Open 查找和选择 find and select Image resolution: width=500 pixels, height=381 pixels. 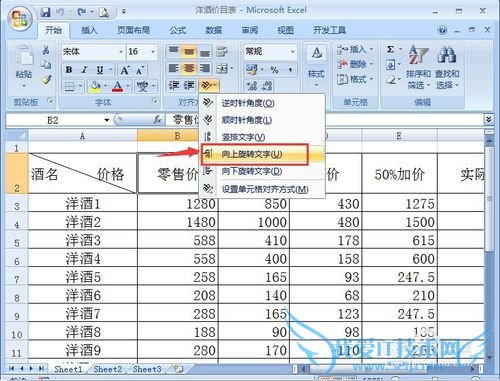pos(447,68)
